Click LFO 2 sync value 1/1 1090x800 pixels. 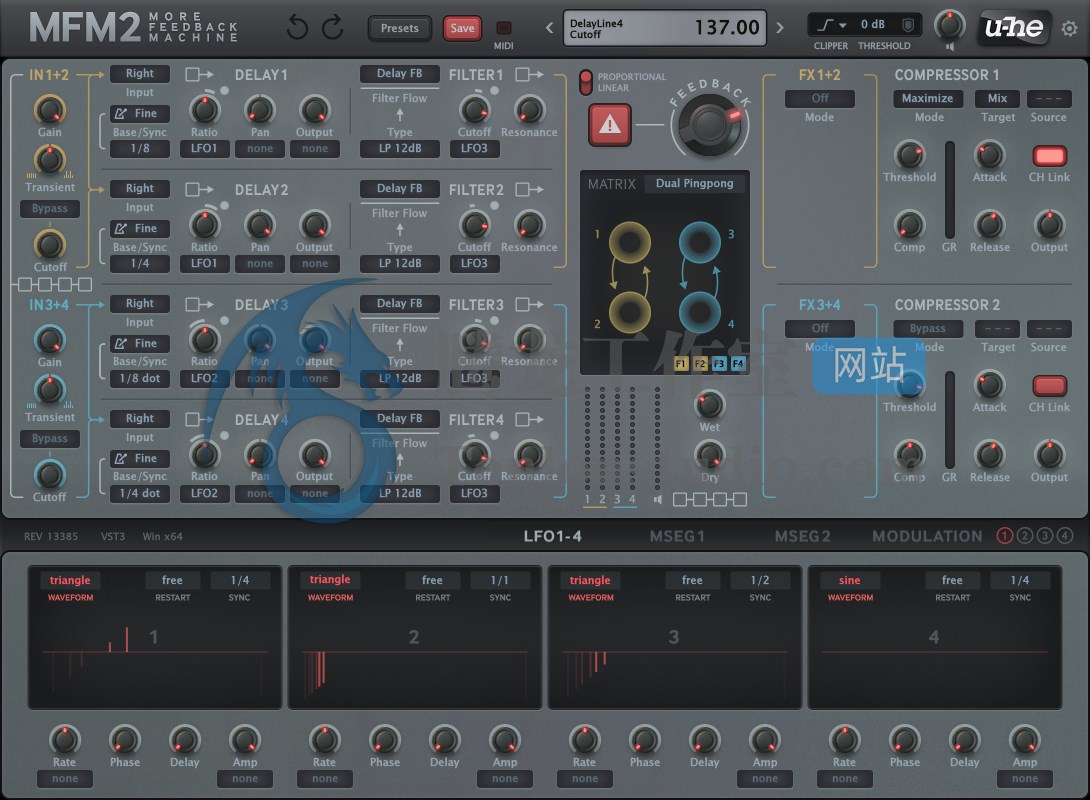500,580
